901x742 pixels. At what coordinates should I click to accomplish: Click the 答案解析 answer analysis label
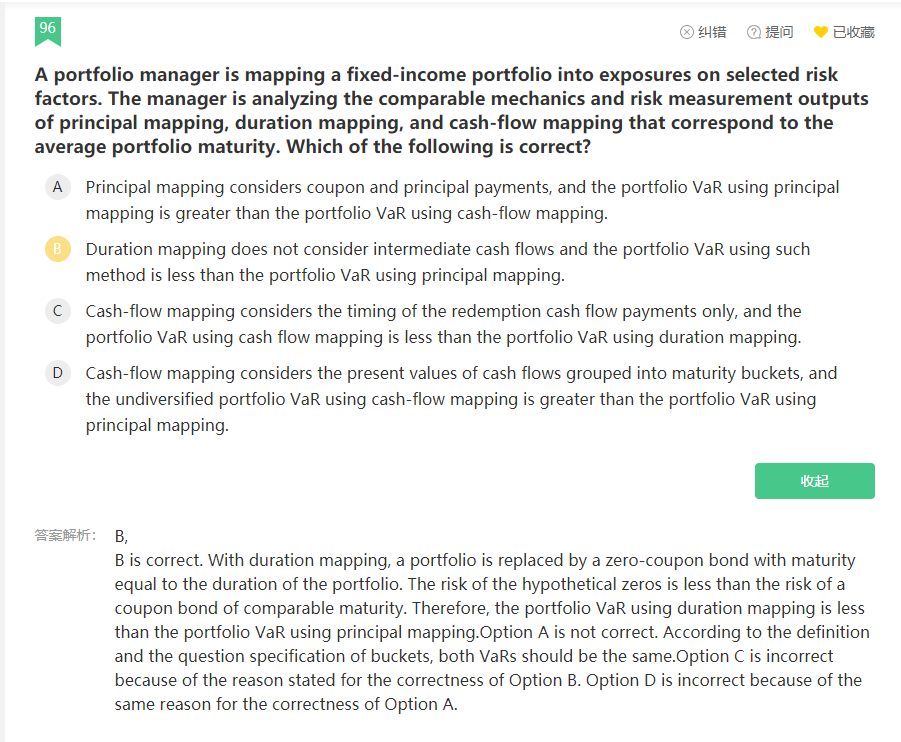[x=66, y=535]
